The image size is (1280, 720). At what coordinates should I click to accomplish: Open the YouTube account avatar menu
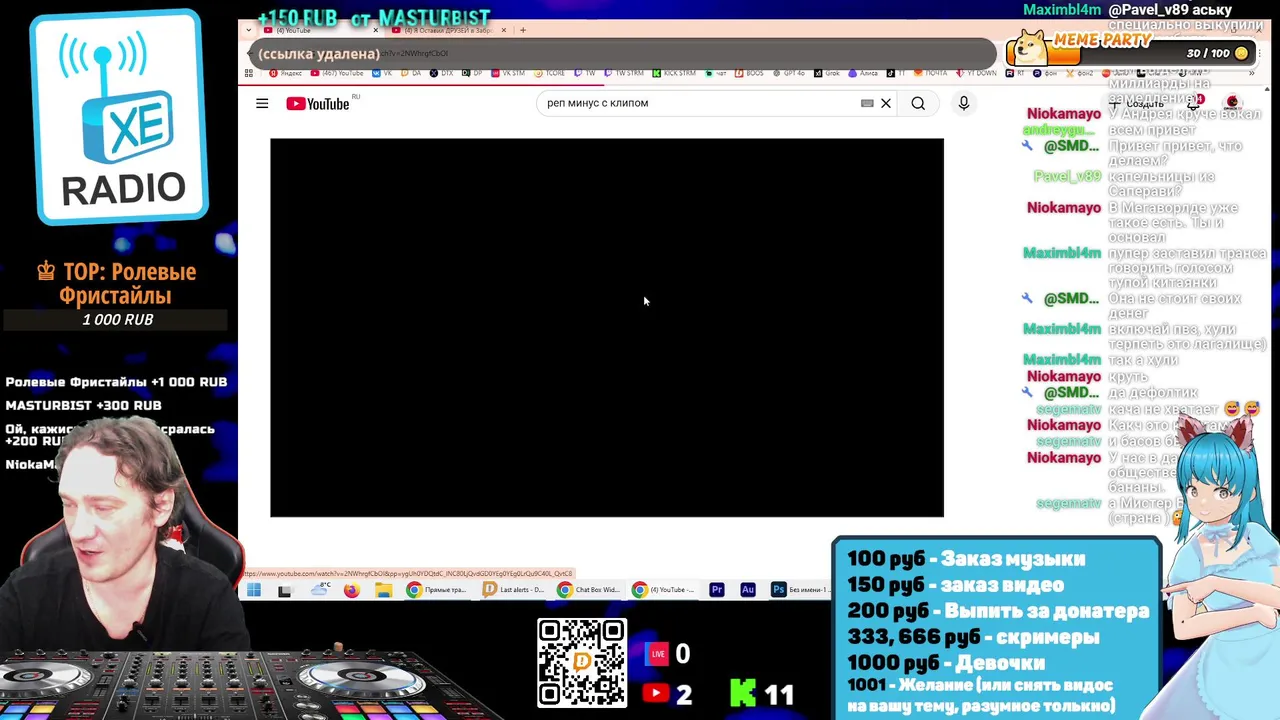click(1232, 103)
